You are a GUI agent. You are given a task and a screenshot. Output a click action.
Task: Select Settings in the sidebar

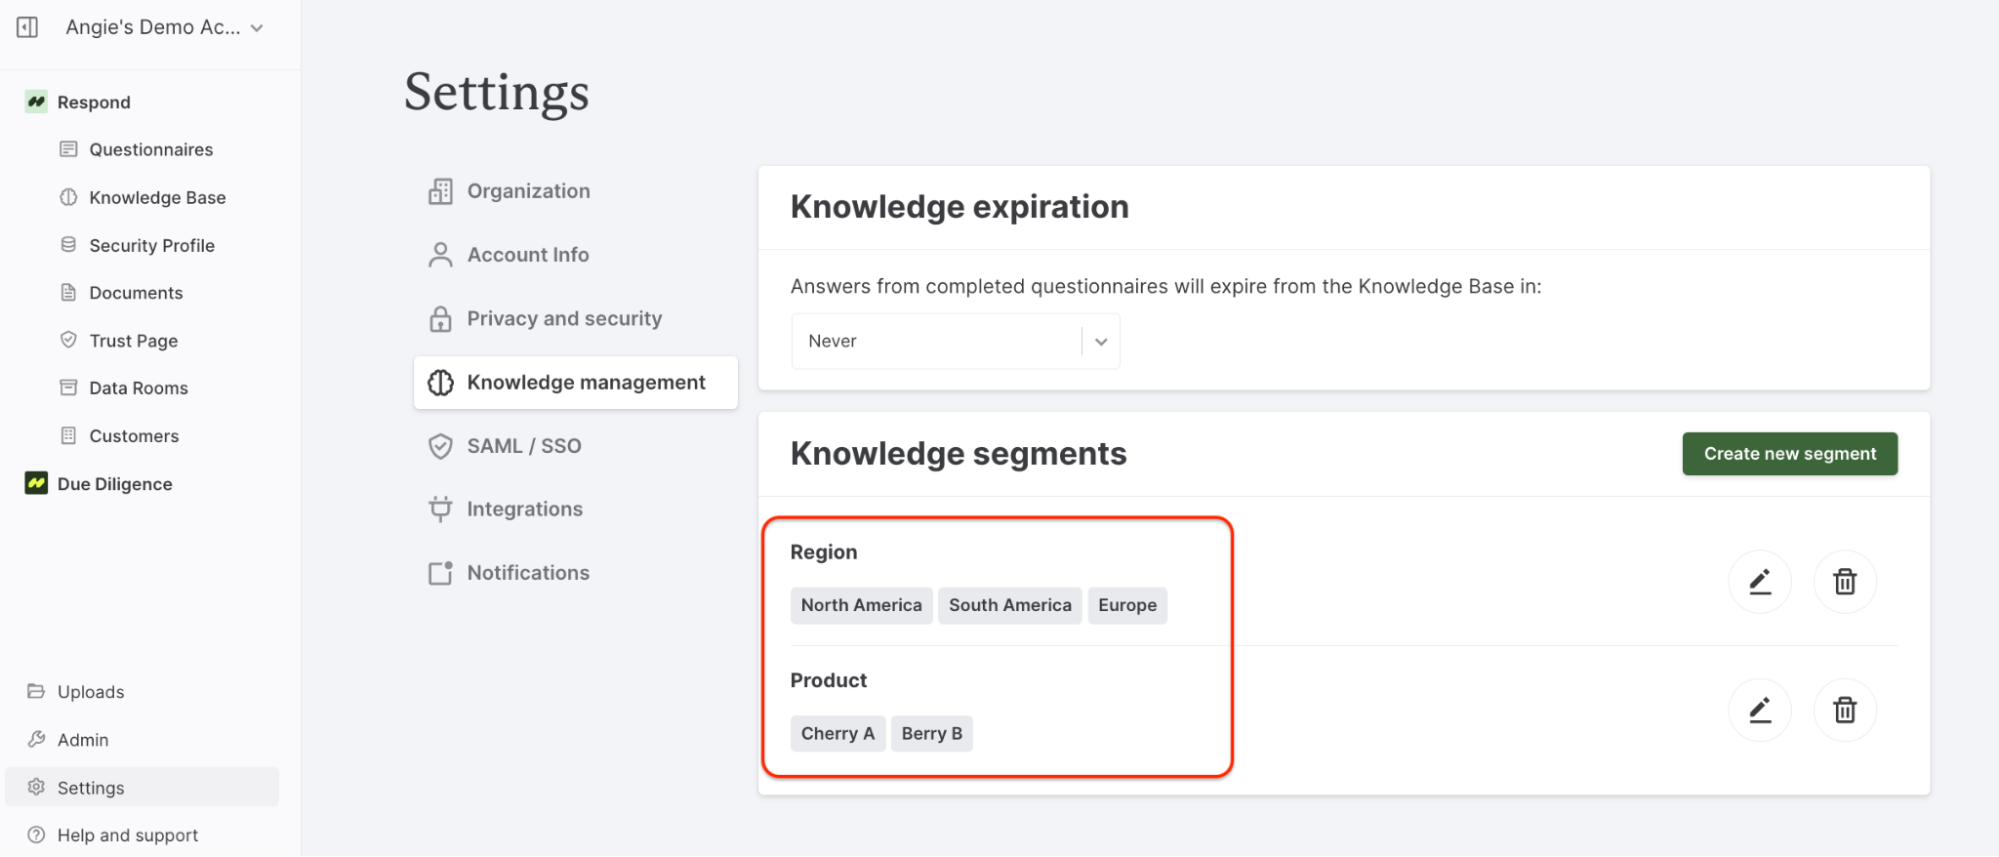[x=142, y=787]
